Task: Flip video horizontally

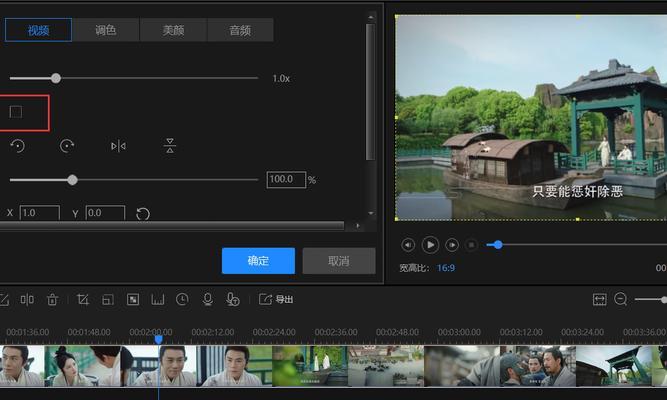Action: [x=118, y=146]
